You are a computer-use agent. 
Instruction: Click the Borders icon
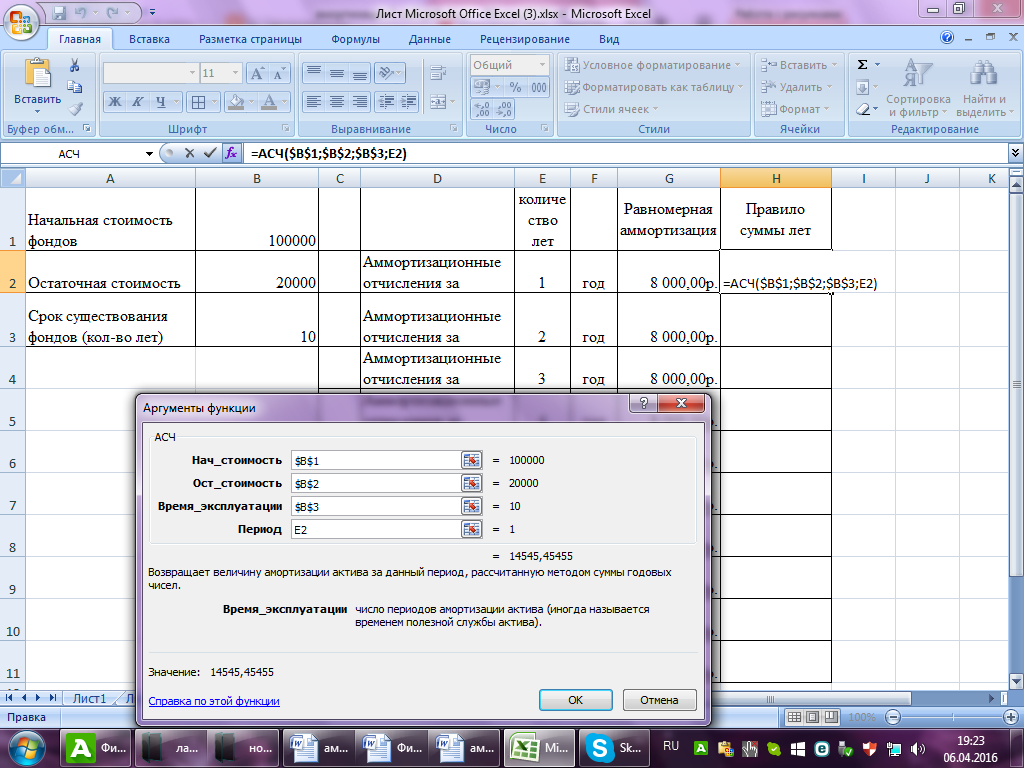click(x=199, y=102)
